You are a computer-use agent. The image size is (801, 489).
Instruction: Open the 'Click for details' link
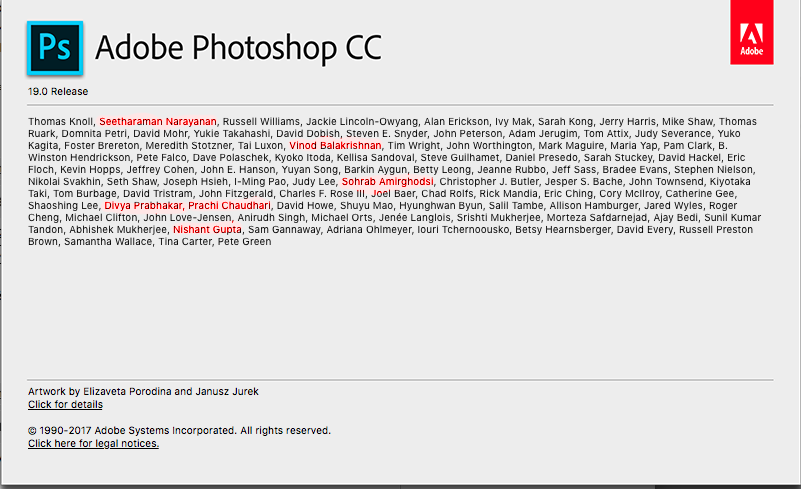click(65, 404)
